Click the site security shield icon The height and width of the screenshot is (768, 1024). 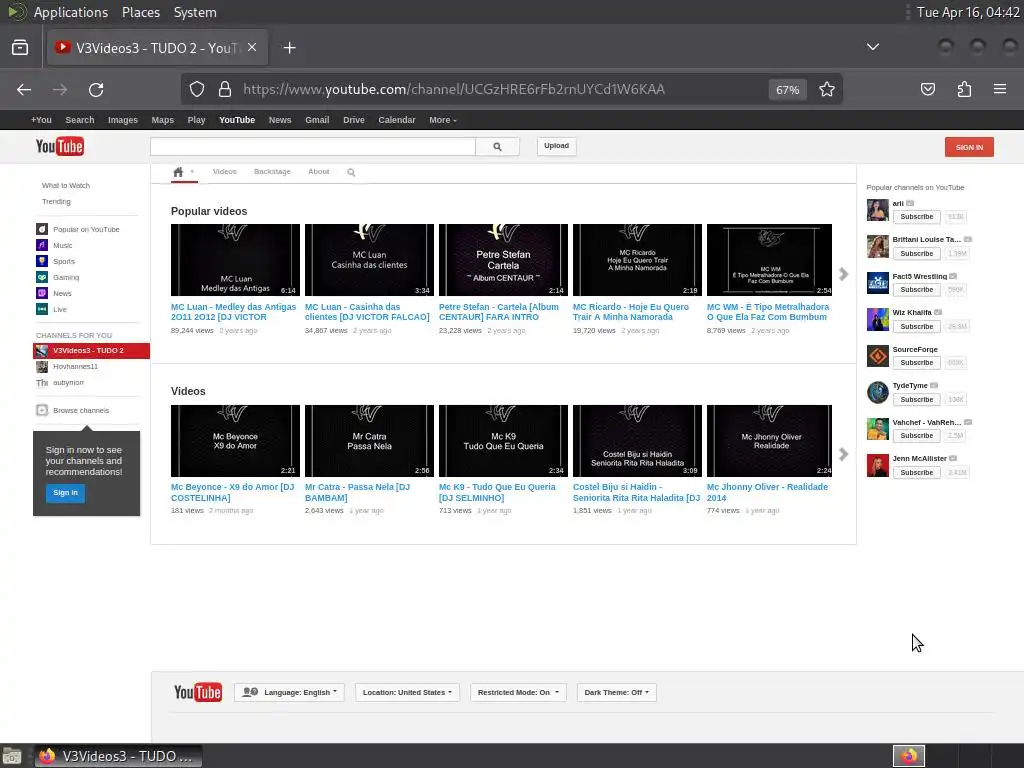[197, 89]
